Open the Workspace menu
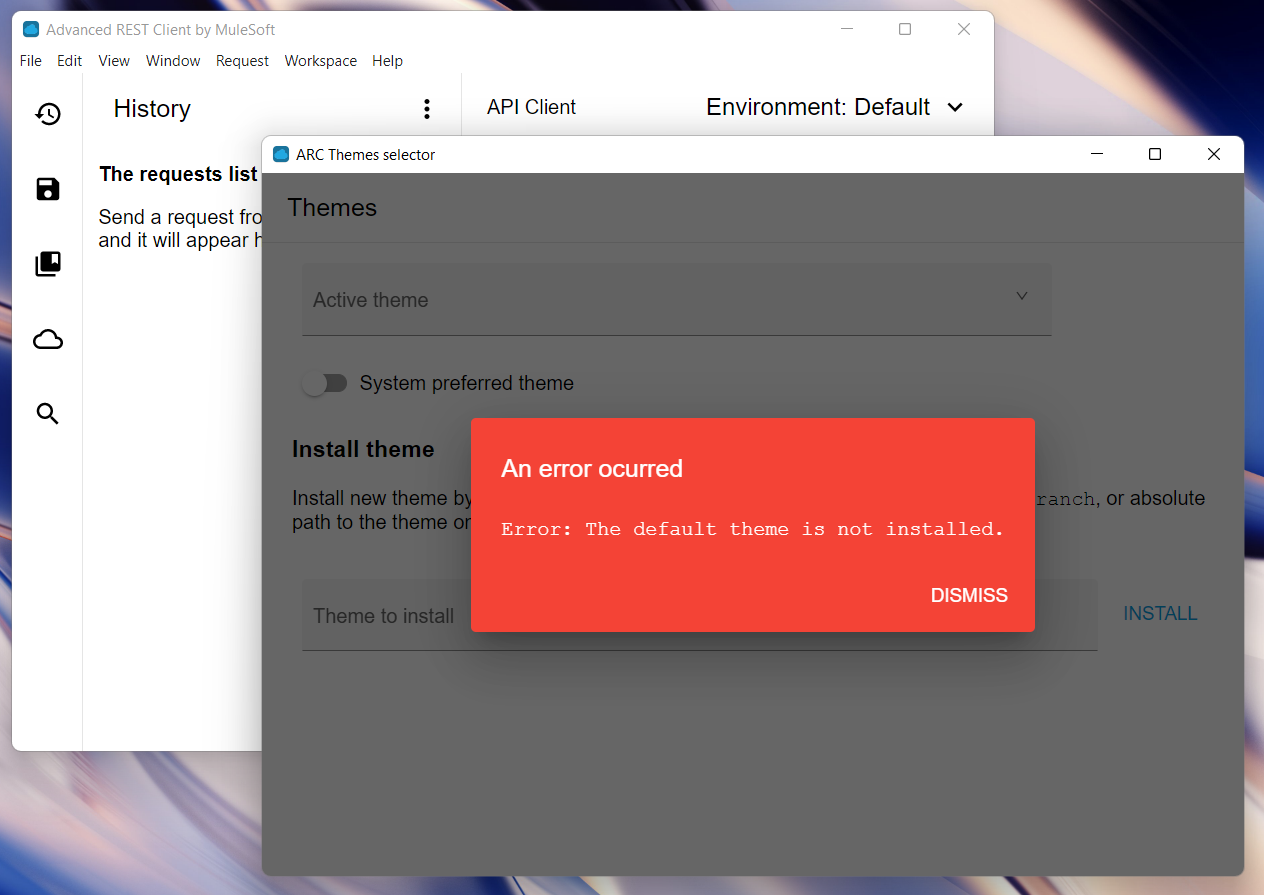This screenshot has width=1264, height=895. 320,61
